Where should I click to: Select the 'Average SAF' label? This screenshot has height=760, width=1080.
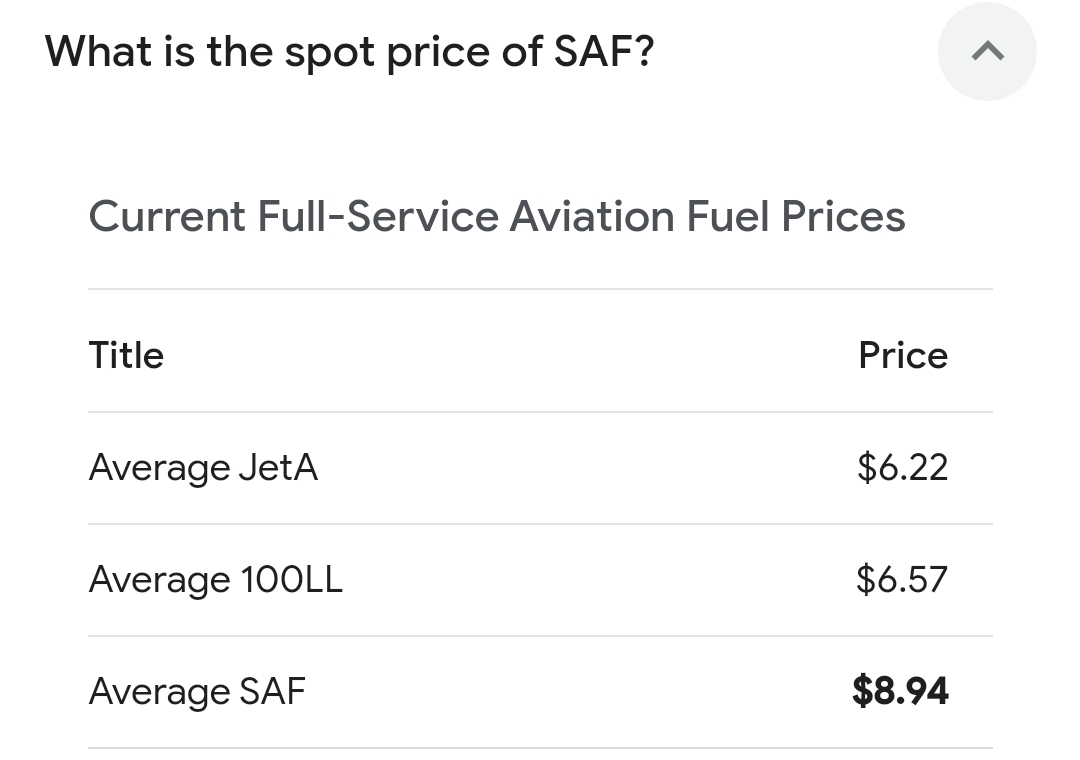pos(197,691)
